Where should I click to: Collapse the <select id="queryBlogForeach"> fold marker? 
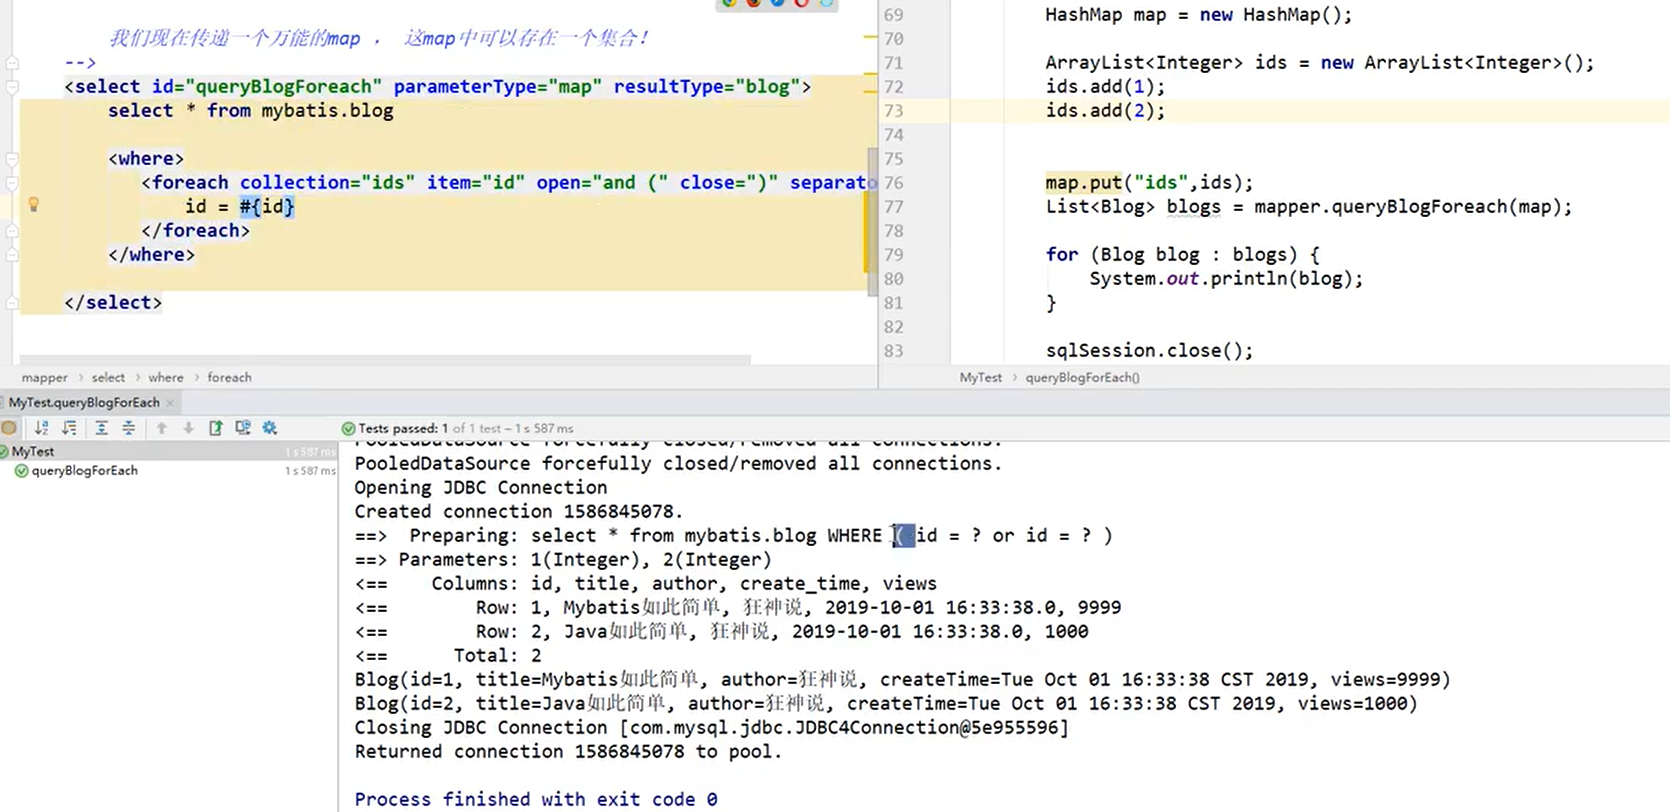pyautogui.click(x=12, y=87)
